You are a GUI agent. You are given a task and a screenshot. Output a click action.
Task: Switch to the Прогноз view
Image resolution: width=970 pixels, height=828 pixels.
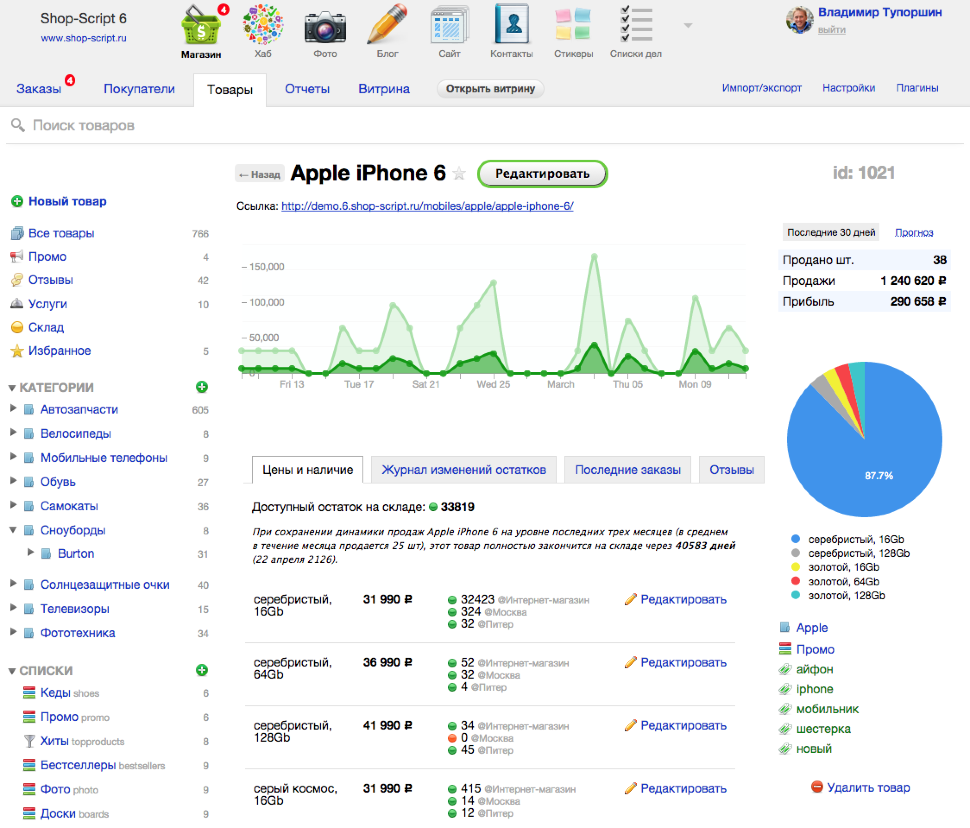[914, 233]
